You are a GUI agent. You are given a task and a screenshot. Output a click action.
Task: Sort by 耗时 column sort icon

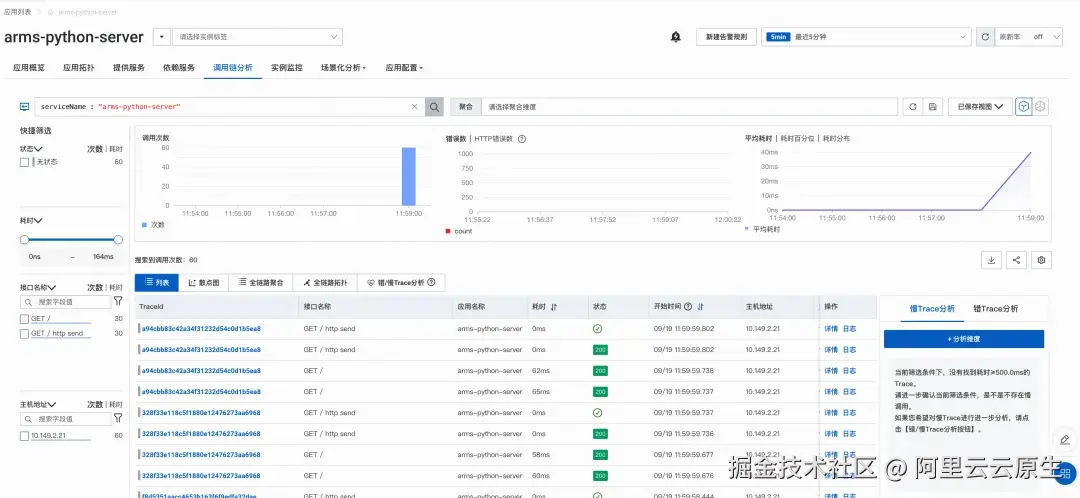pos(554,307)
